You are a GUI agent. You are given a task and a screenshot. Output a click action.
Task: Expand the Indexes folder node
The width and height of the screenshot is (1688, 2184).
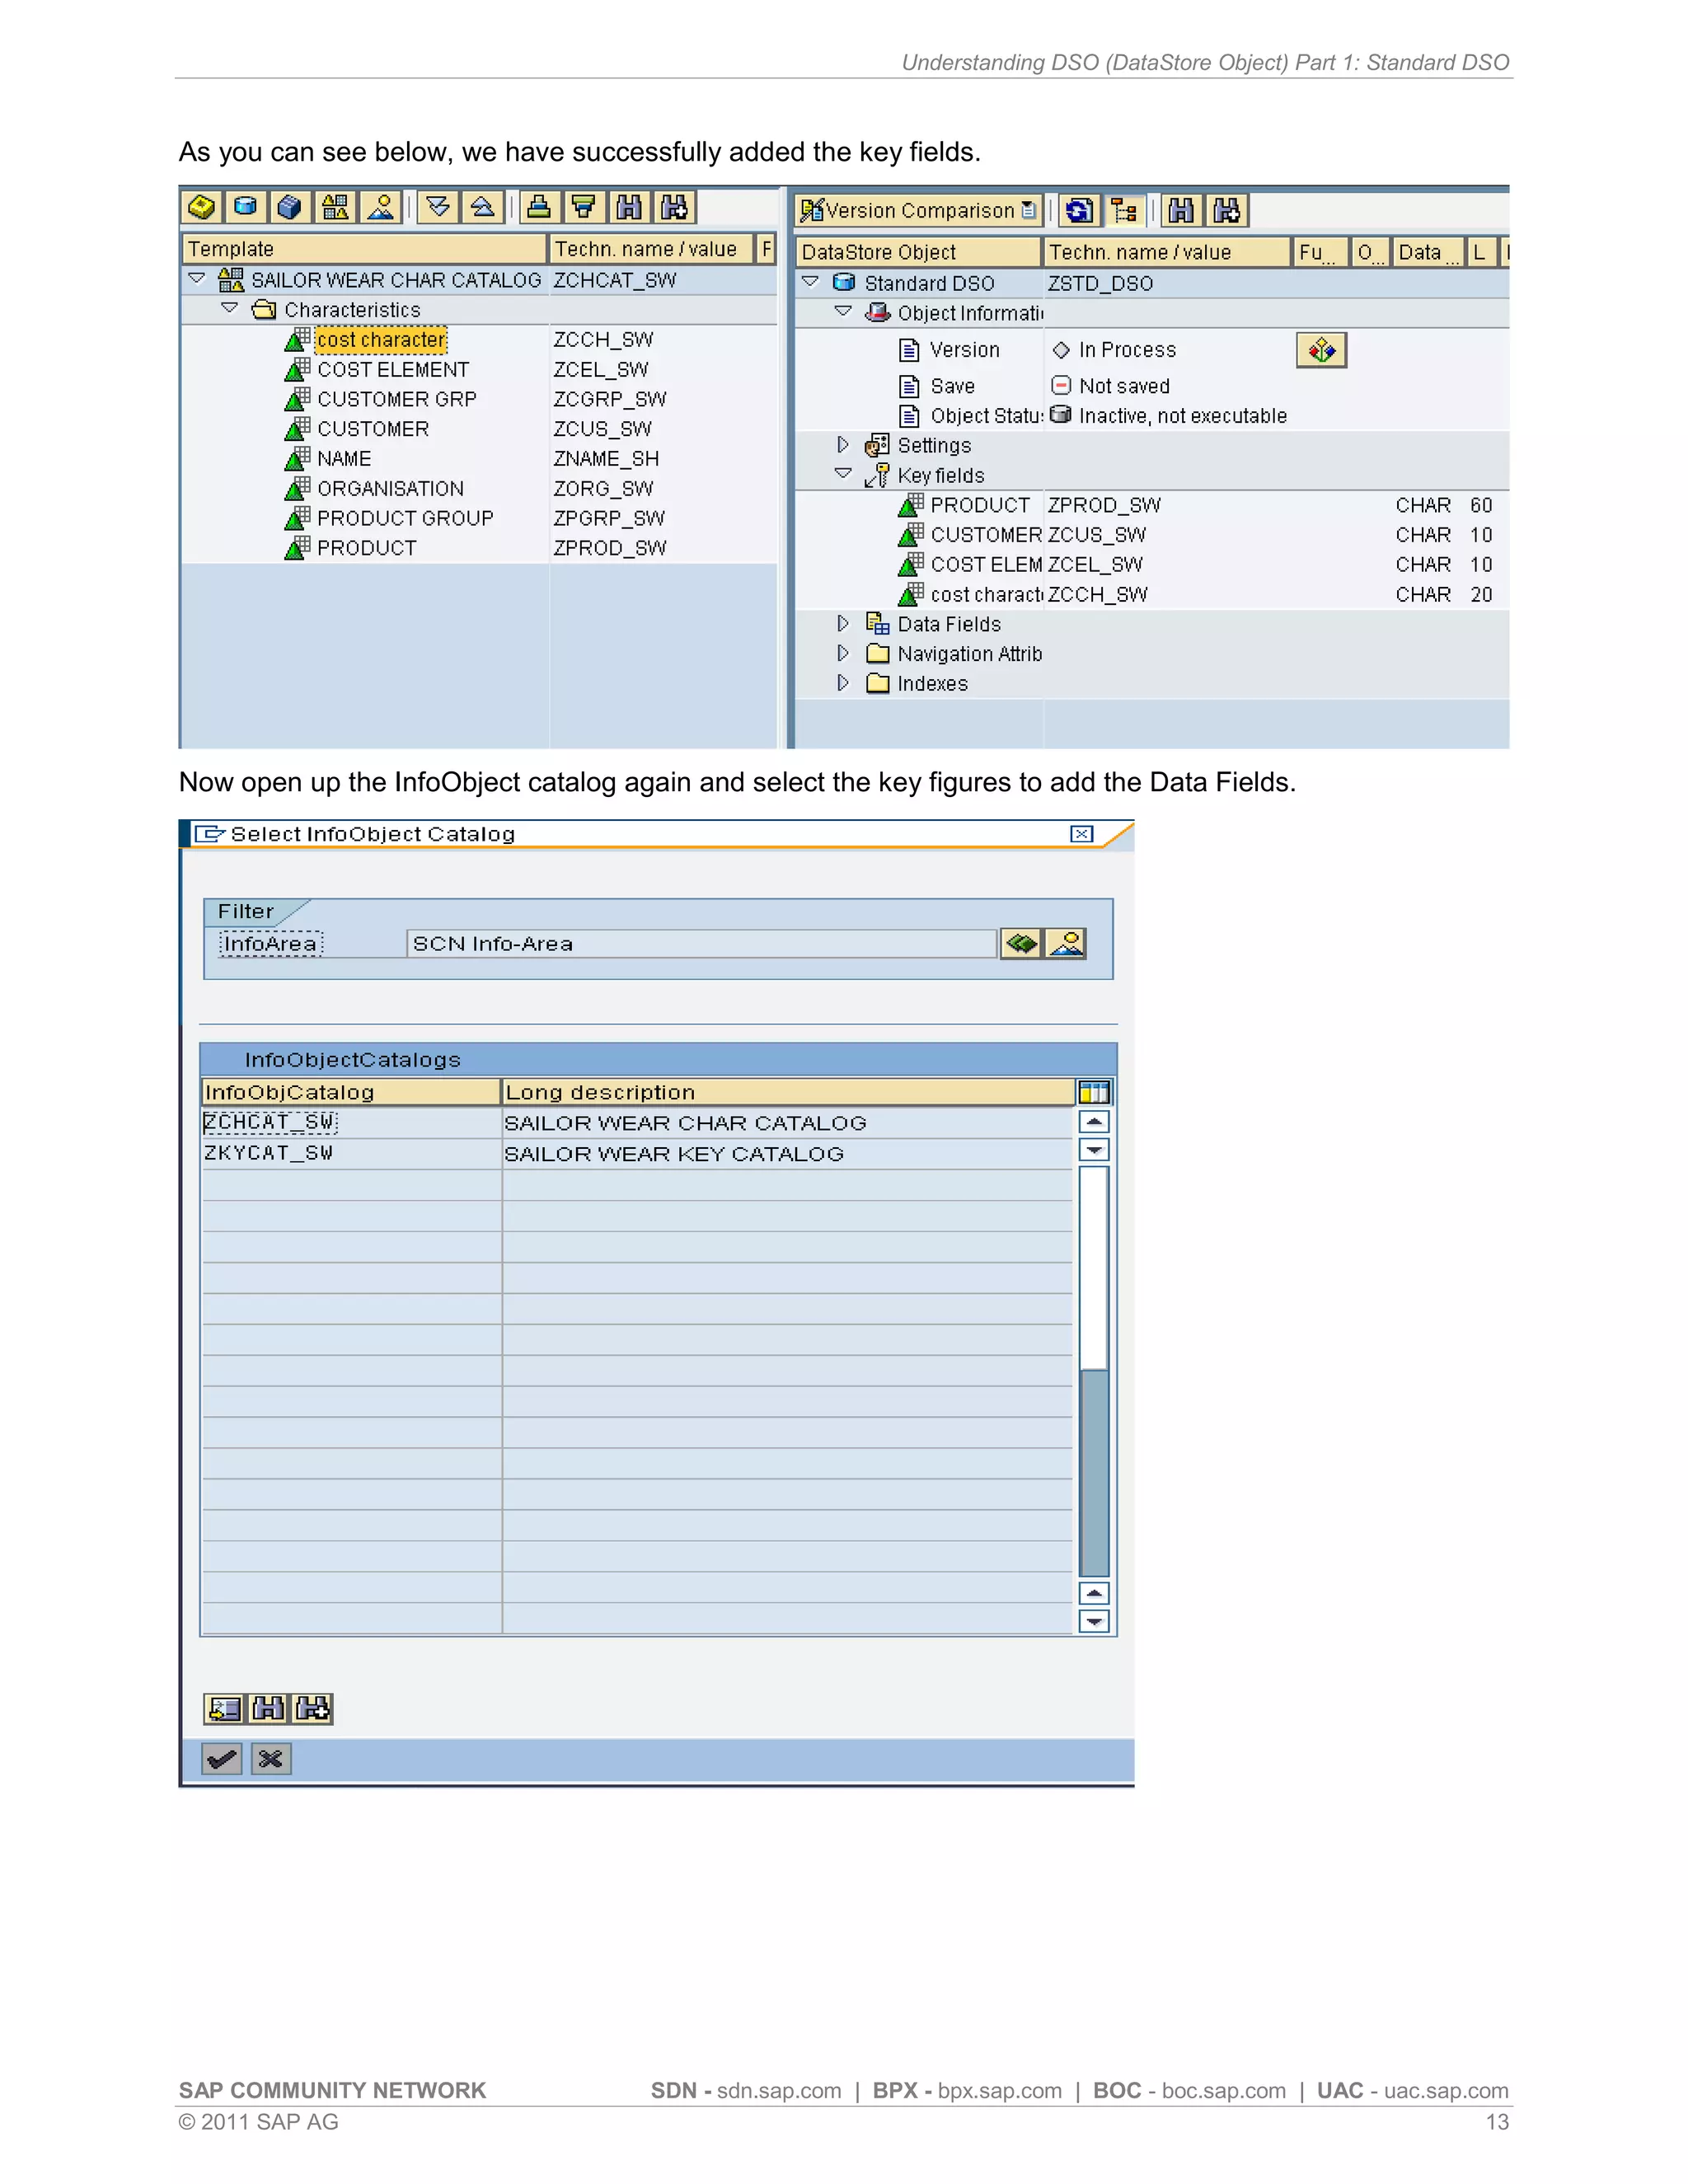pyautogui.click(x=843, y=683)
